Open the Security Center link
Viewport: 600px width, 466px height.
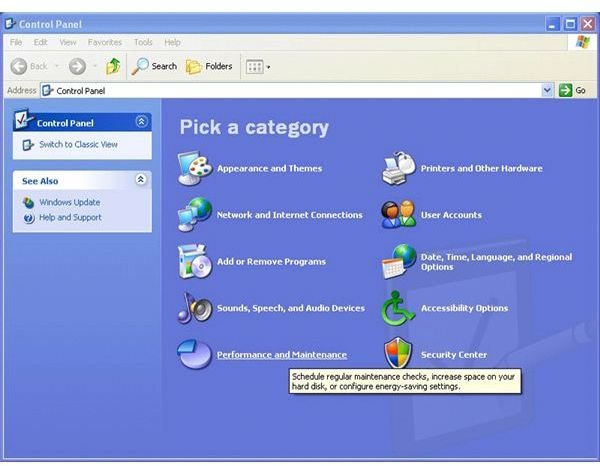(x=454, y=355)
